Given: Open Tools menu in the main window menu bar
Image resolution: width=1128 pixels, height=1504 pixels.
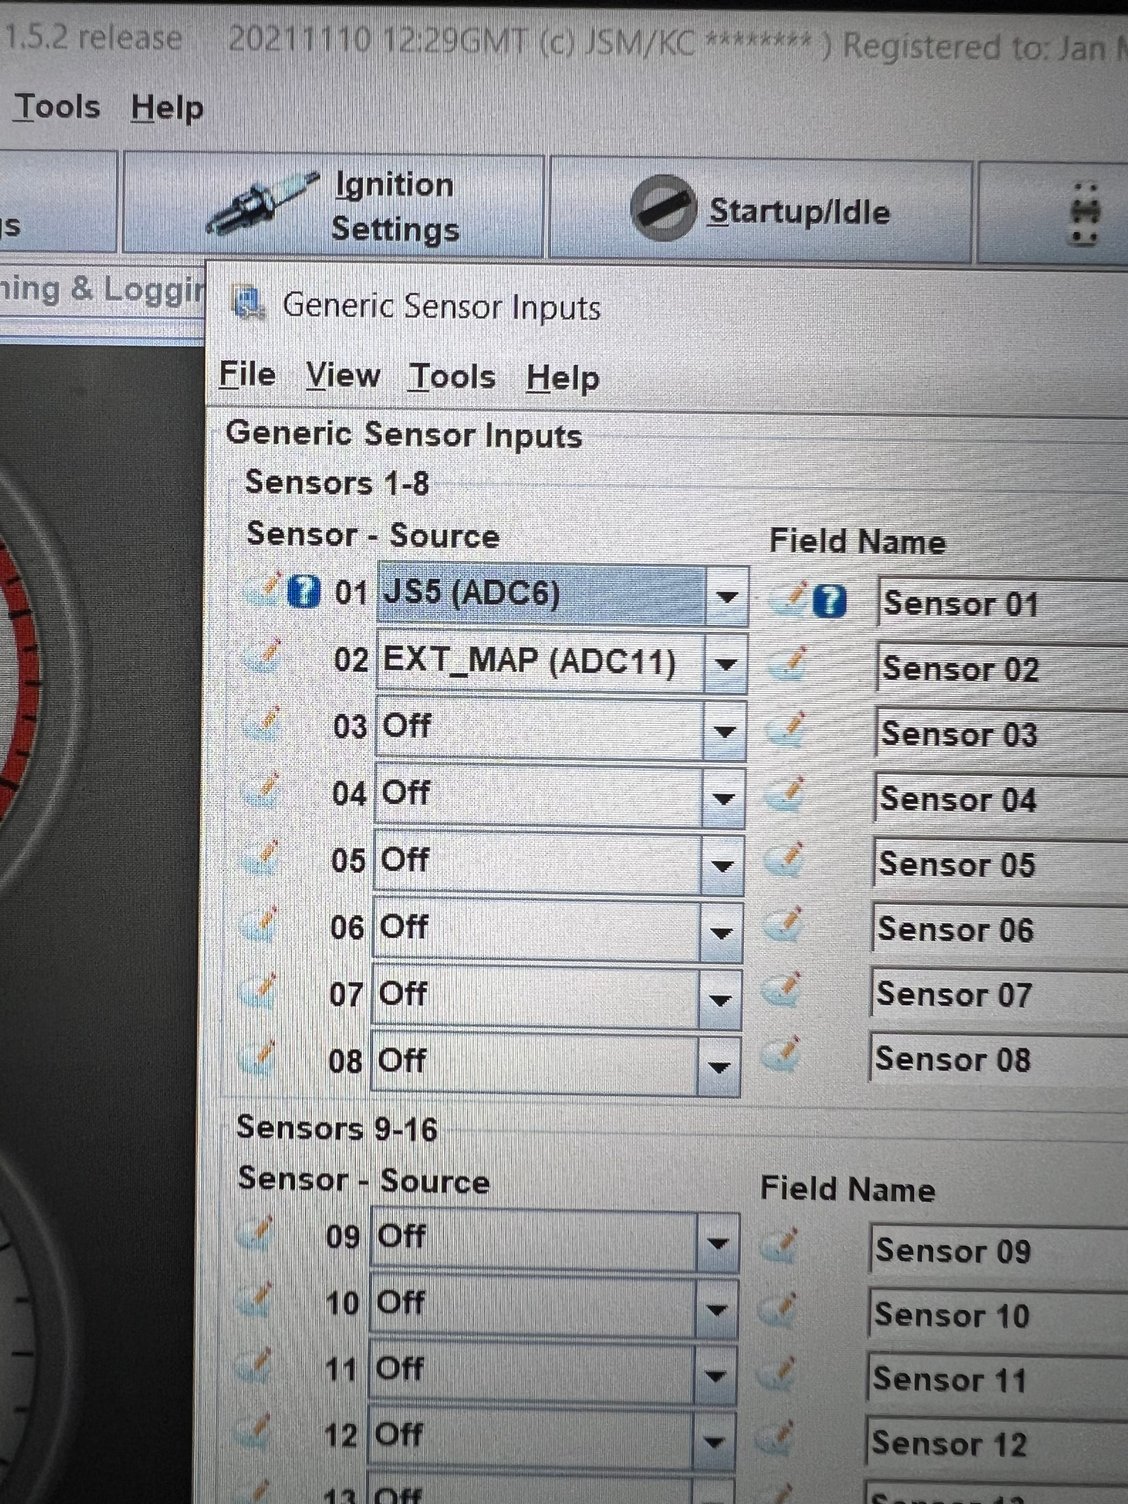Looking at the screenshot, I should click(x=57, y=106).
